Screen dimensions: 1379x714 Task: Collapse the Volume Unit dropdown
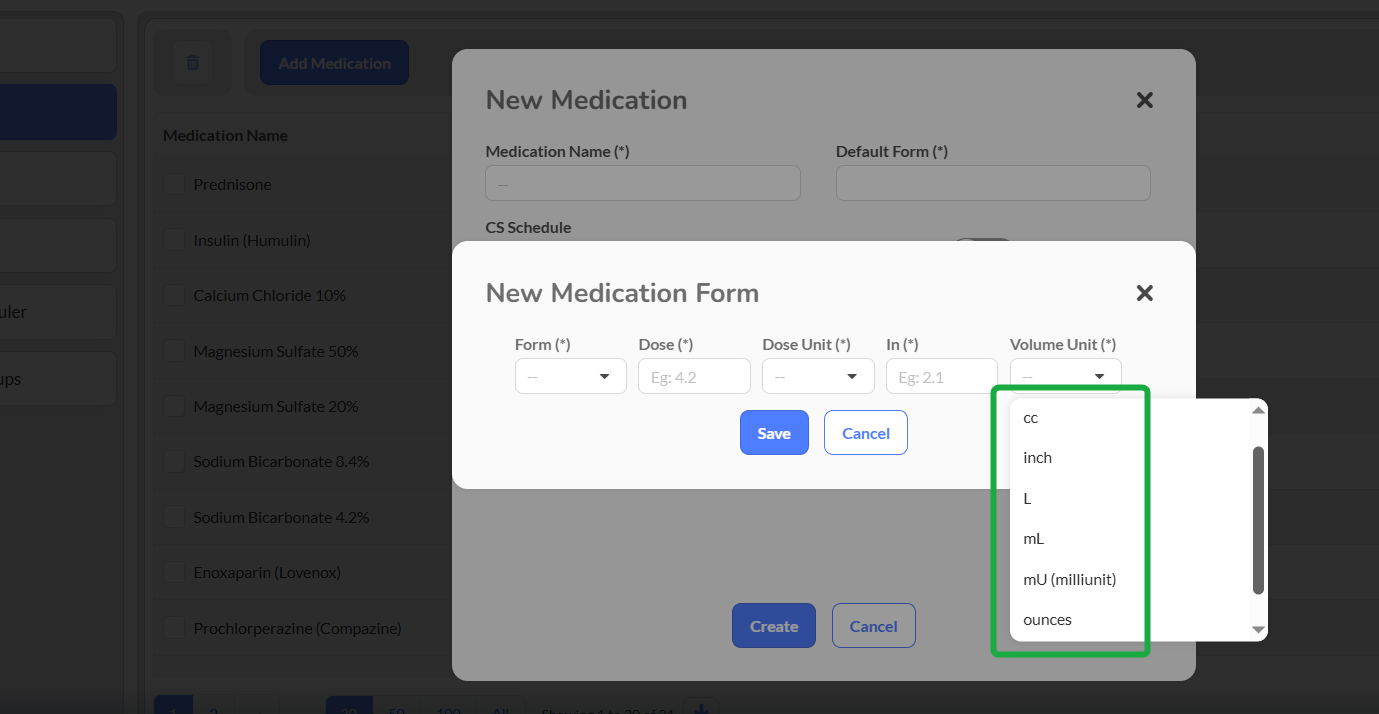point(1065,376)
